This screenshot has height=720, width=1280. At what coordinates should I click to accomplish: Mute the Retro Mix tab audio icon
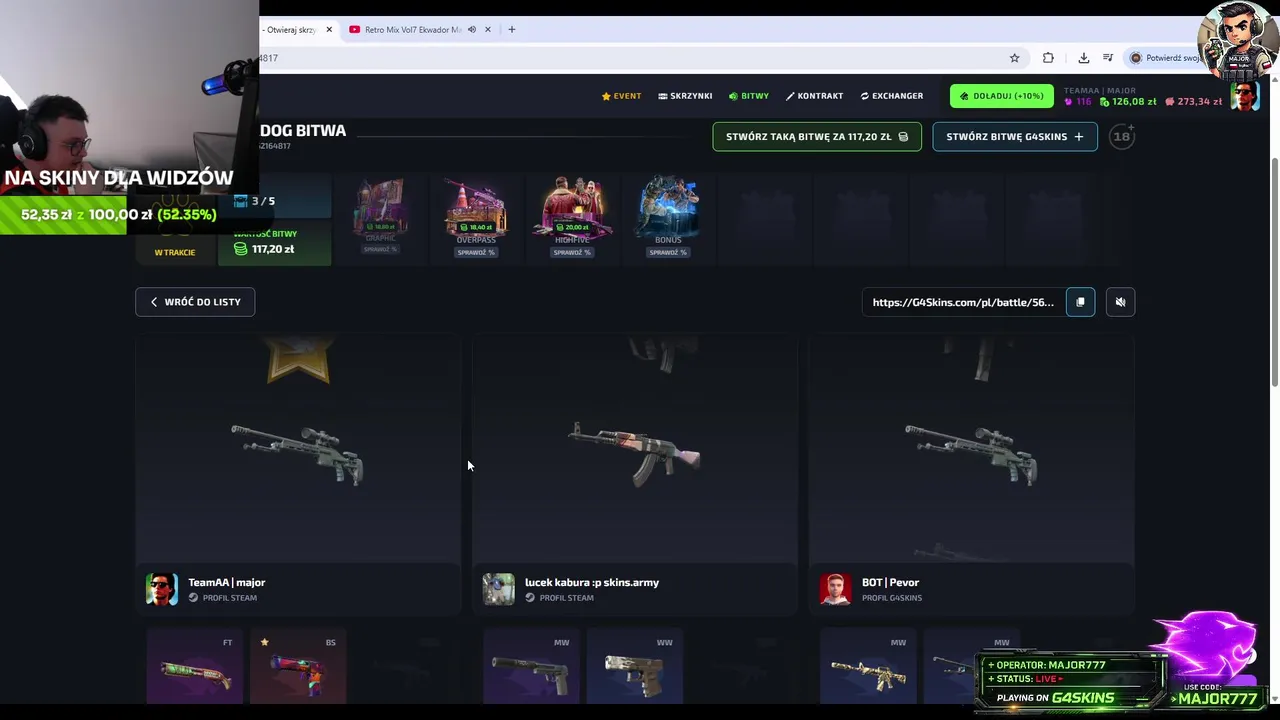point(472,29)
